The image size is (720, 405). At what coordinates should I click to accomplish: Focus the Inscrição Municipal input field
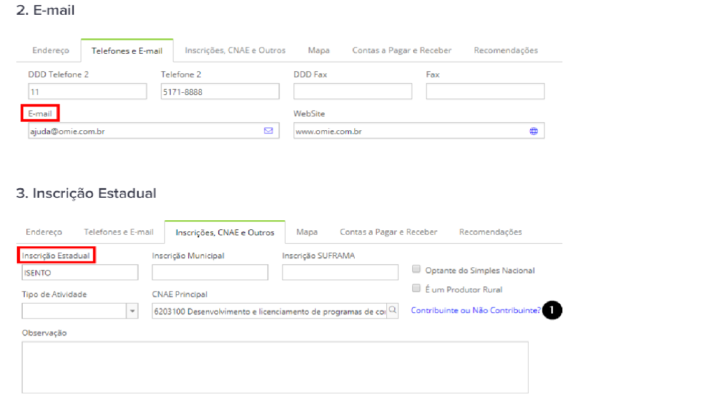(210, 272)
